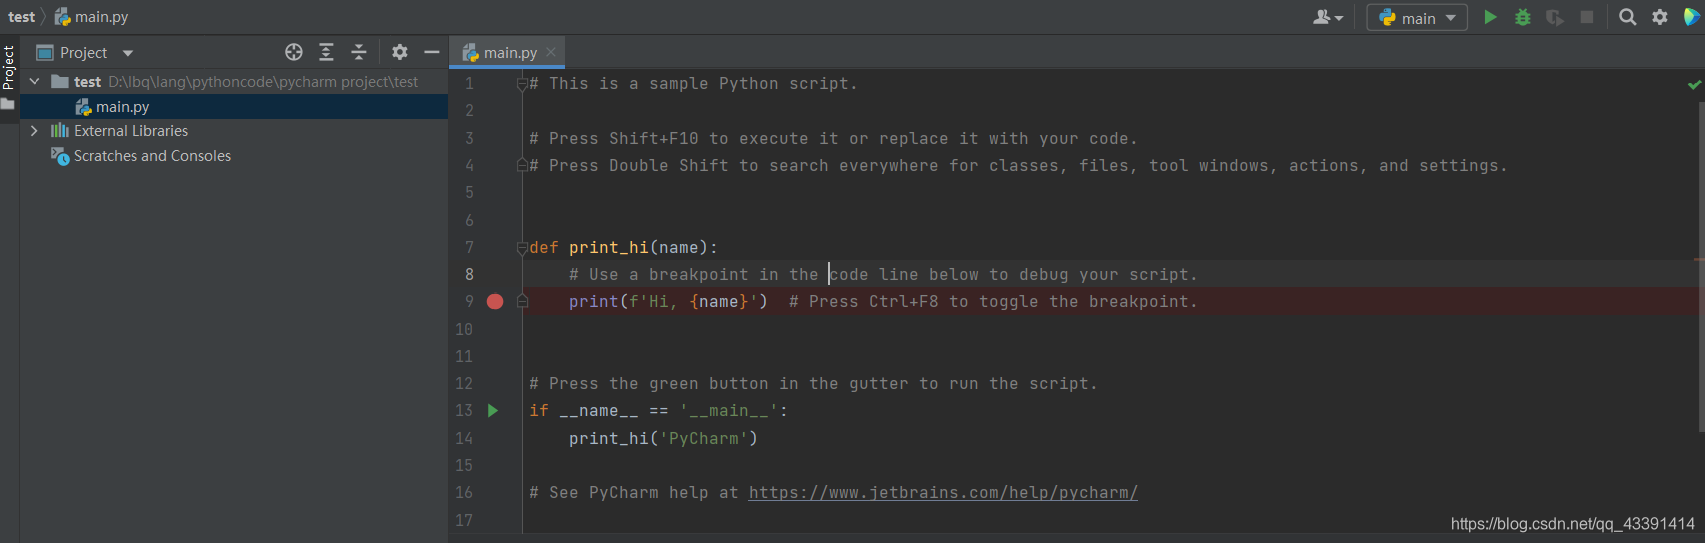The height and width of the screenshot is (543, 1705).
Task: Click the 'Press the green button' comment line
Action: pyautogui.click(x=813, y=383)
